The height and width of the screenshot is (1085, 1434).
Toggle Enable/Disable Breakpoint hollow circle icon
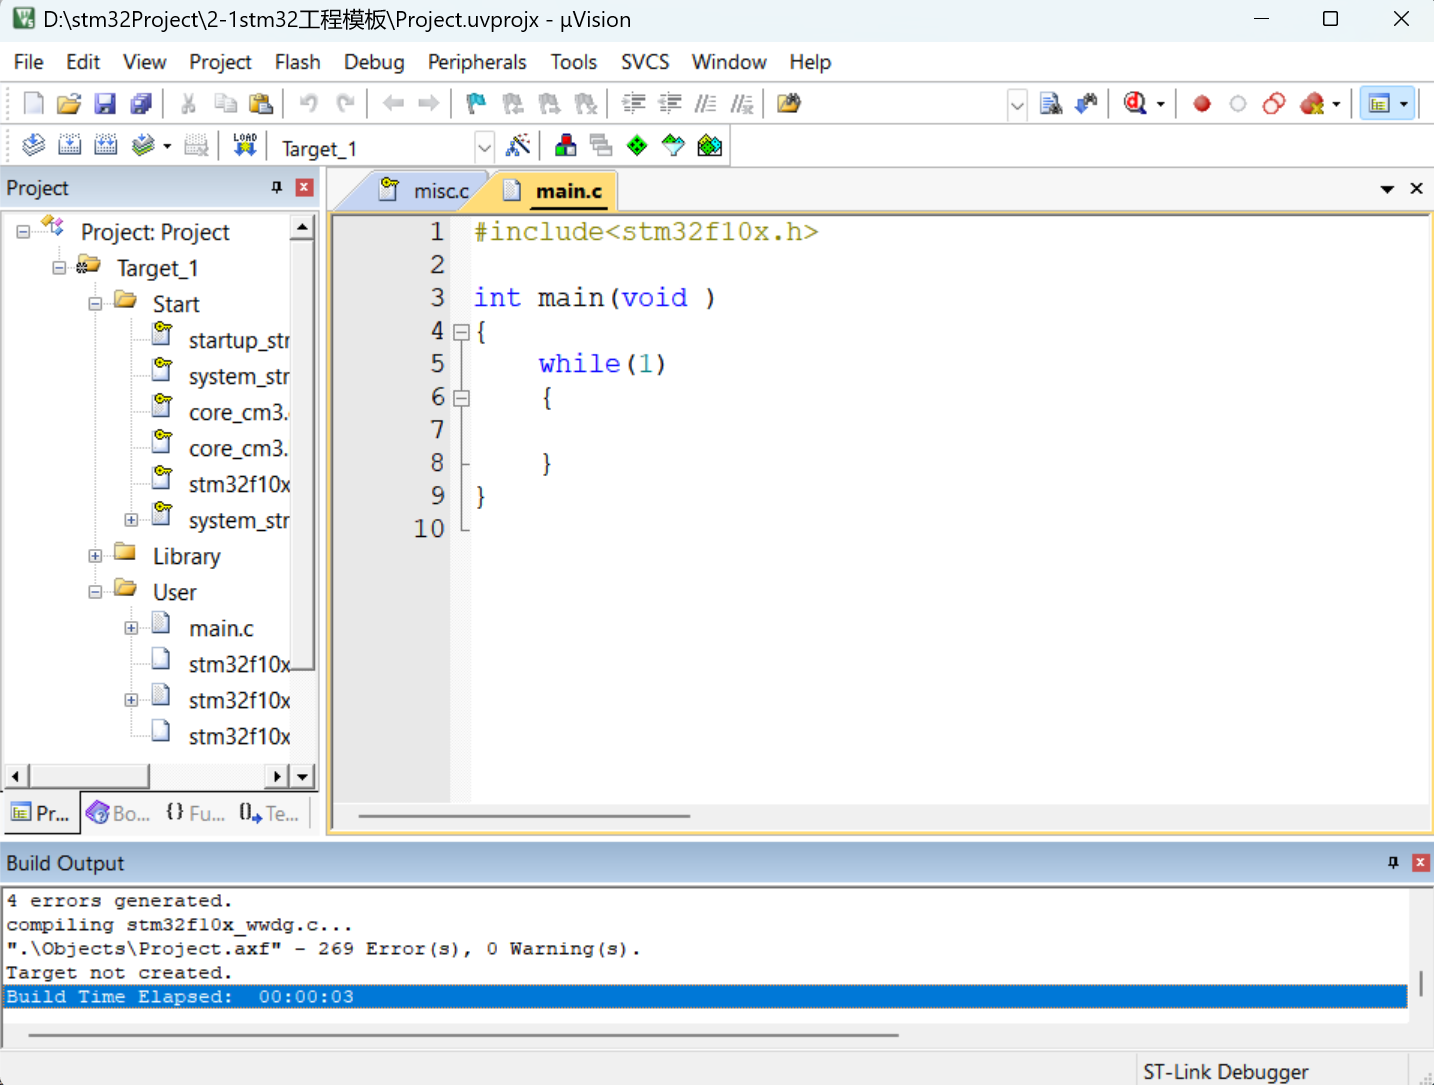tap(1238, 103)
